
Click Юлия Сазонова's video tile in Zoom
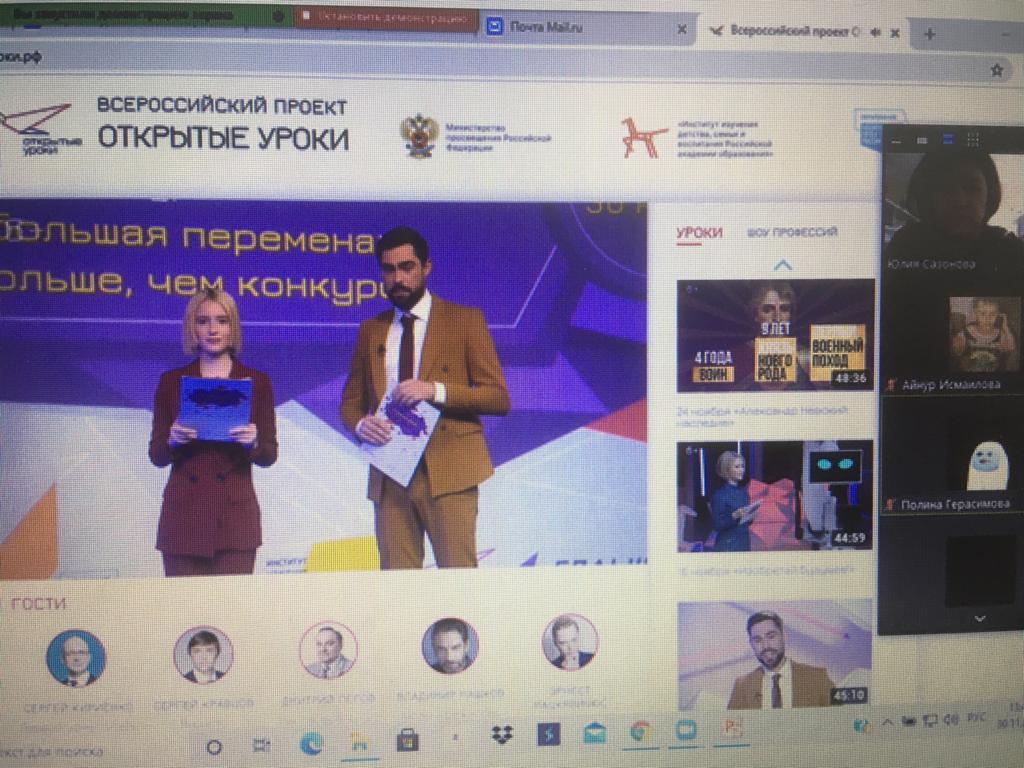pos(952,213)
